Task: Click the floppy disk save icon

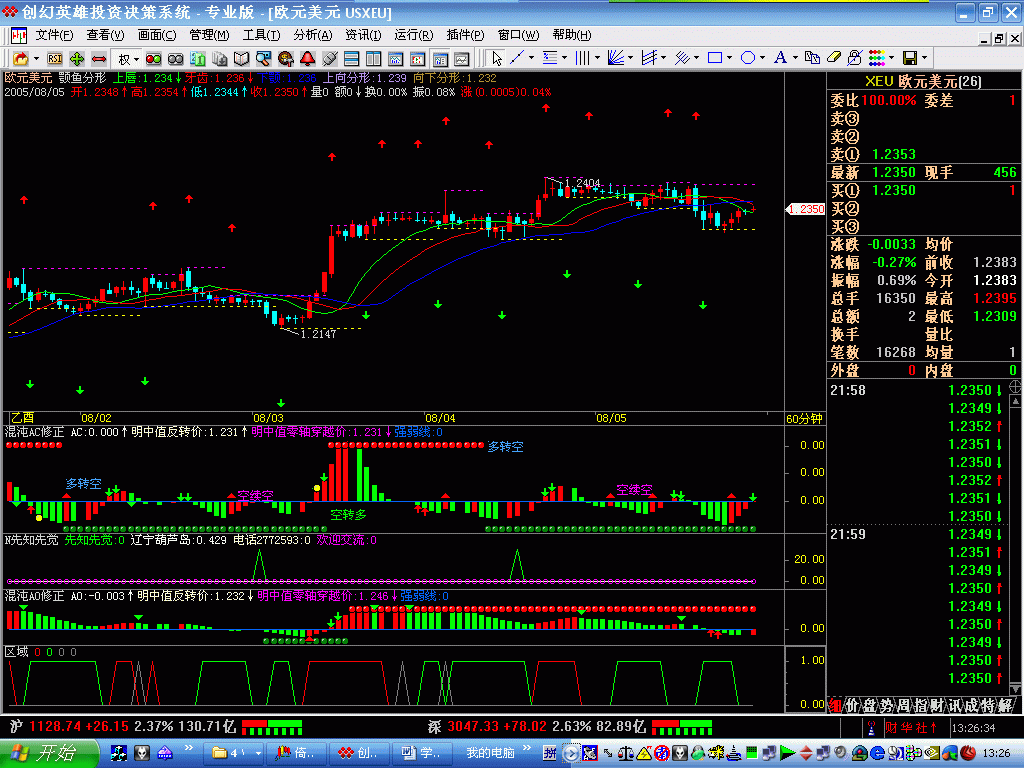Action: [910, 58]
